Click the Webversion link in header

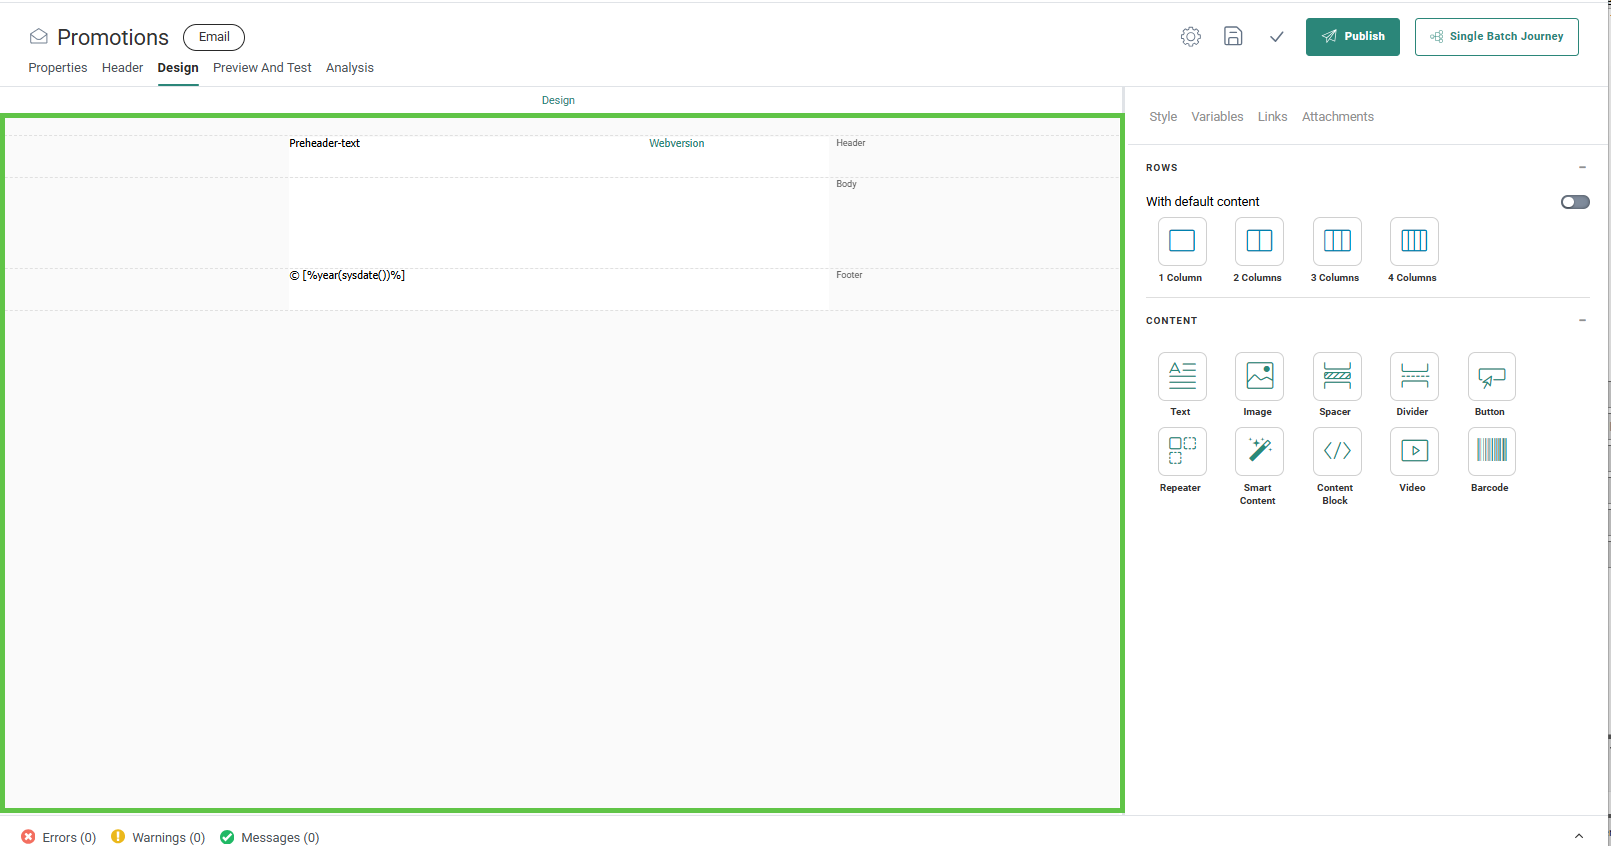click(x=676, y=144)
